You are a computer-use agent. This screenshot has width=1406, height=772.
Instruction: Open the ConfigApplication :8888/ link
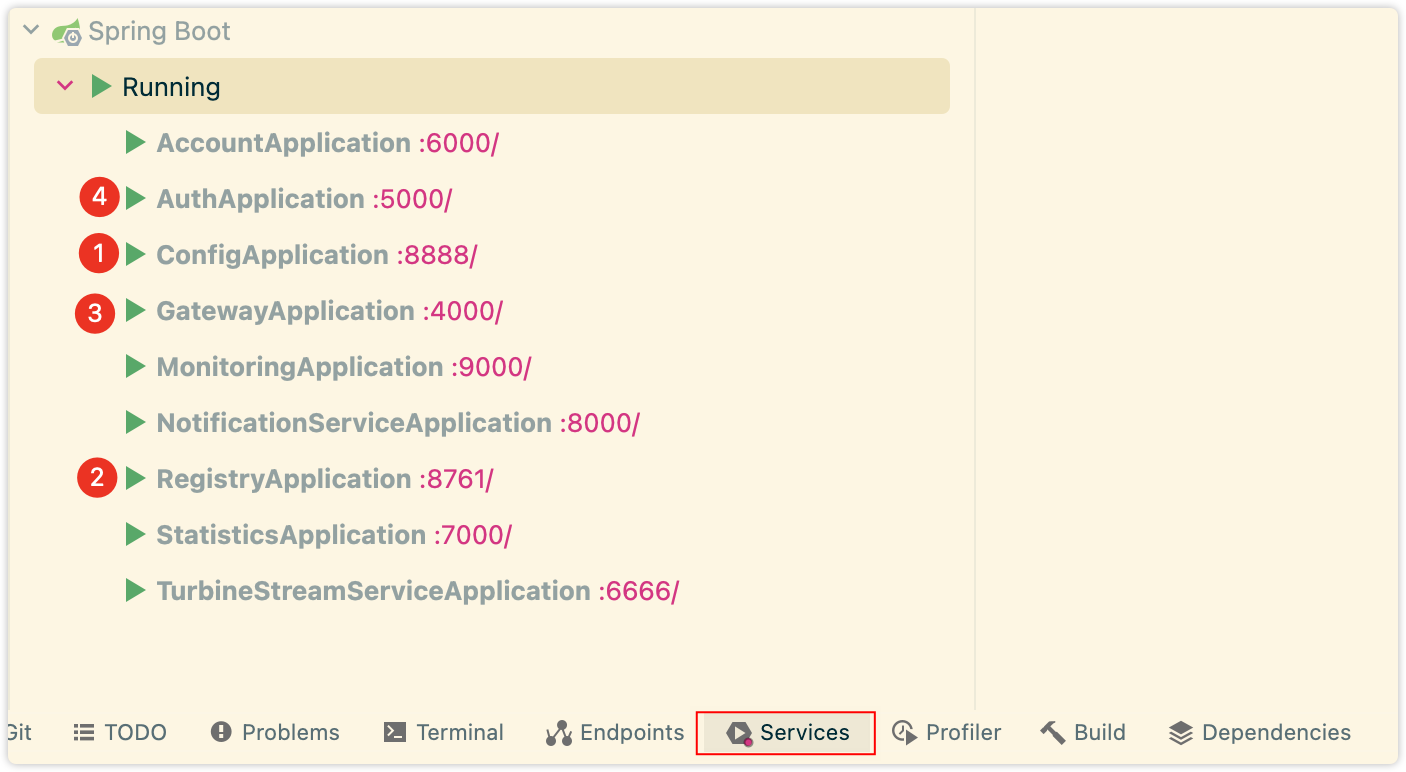[x=437, y=255]
